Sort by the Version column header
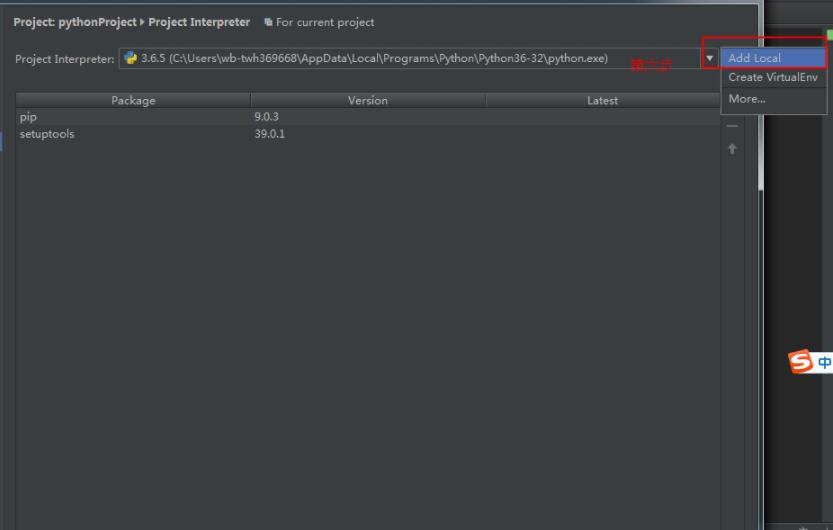833x530 pixels. 368,100
